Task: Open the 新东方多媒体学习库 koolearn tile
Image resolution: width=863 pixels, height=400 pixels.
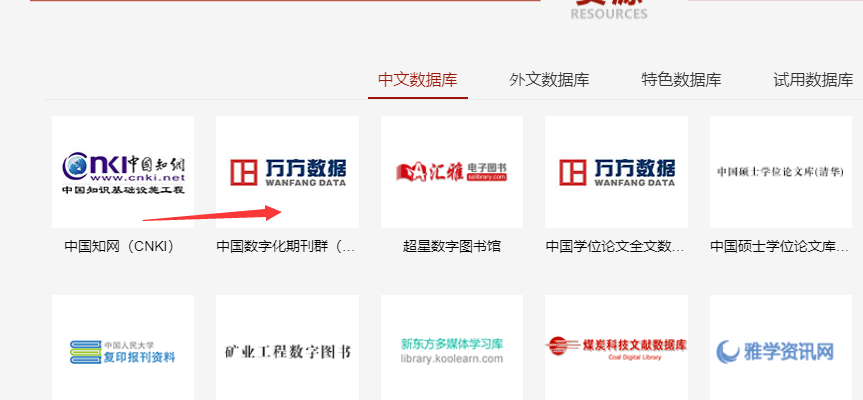Action: 452,348
